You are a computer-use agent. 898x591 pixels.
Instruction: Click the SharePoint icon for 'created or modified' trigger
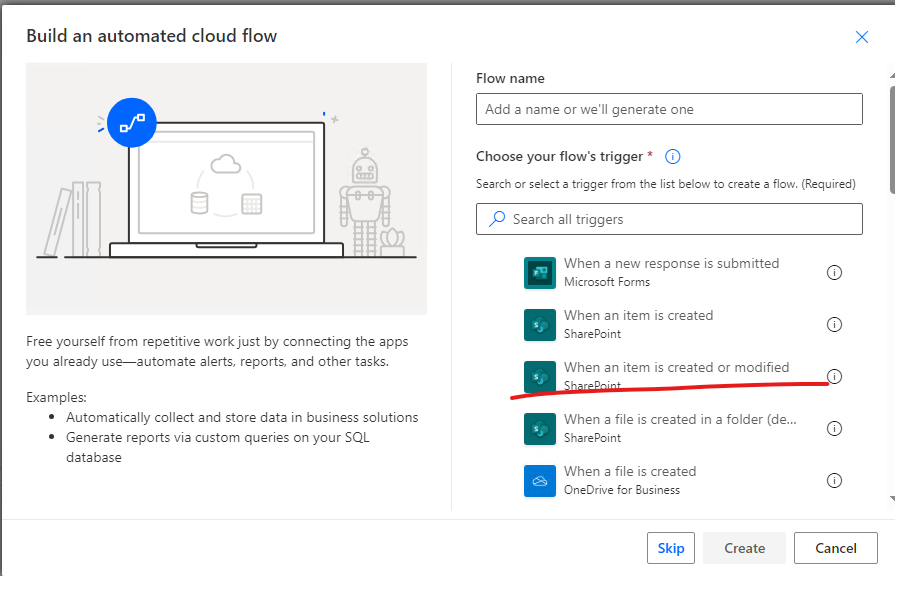(x=539, y=377)
